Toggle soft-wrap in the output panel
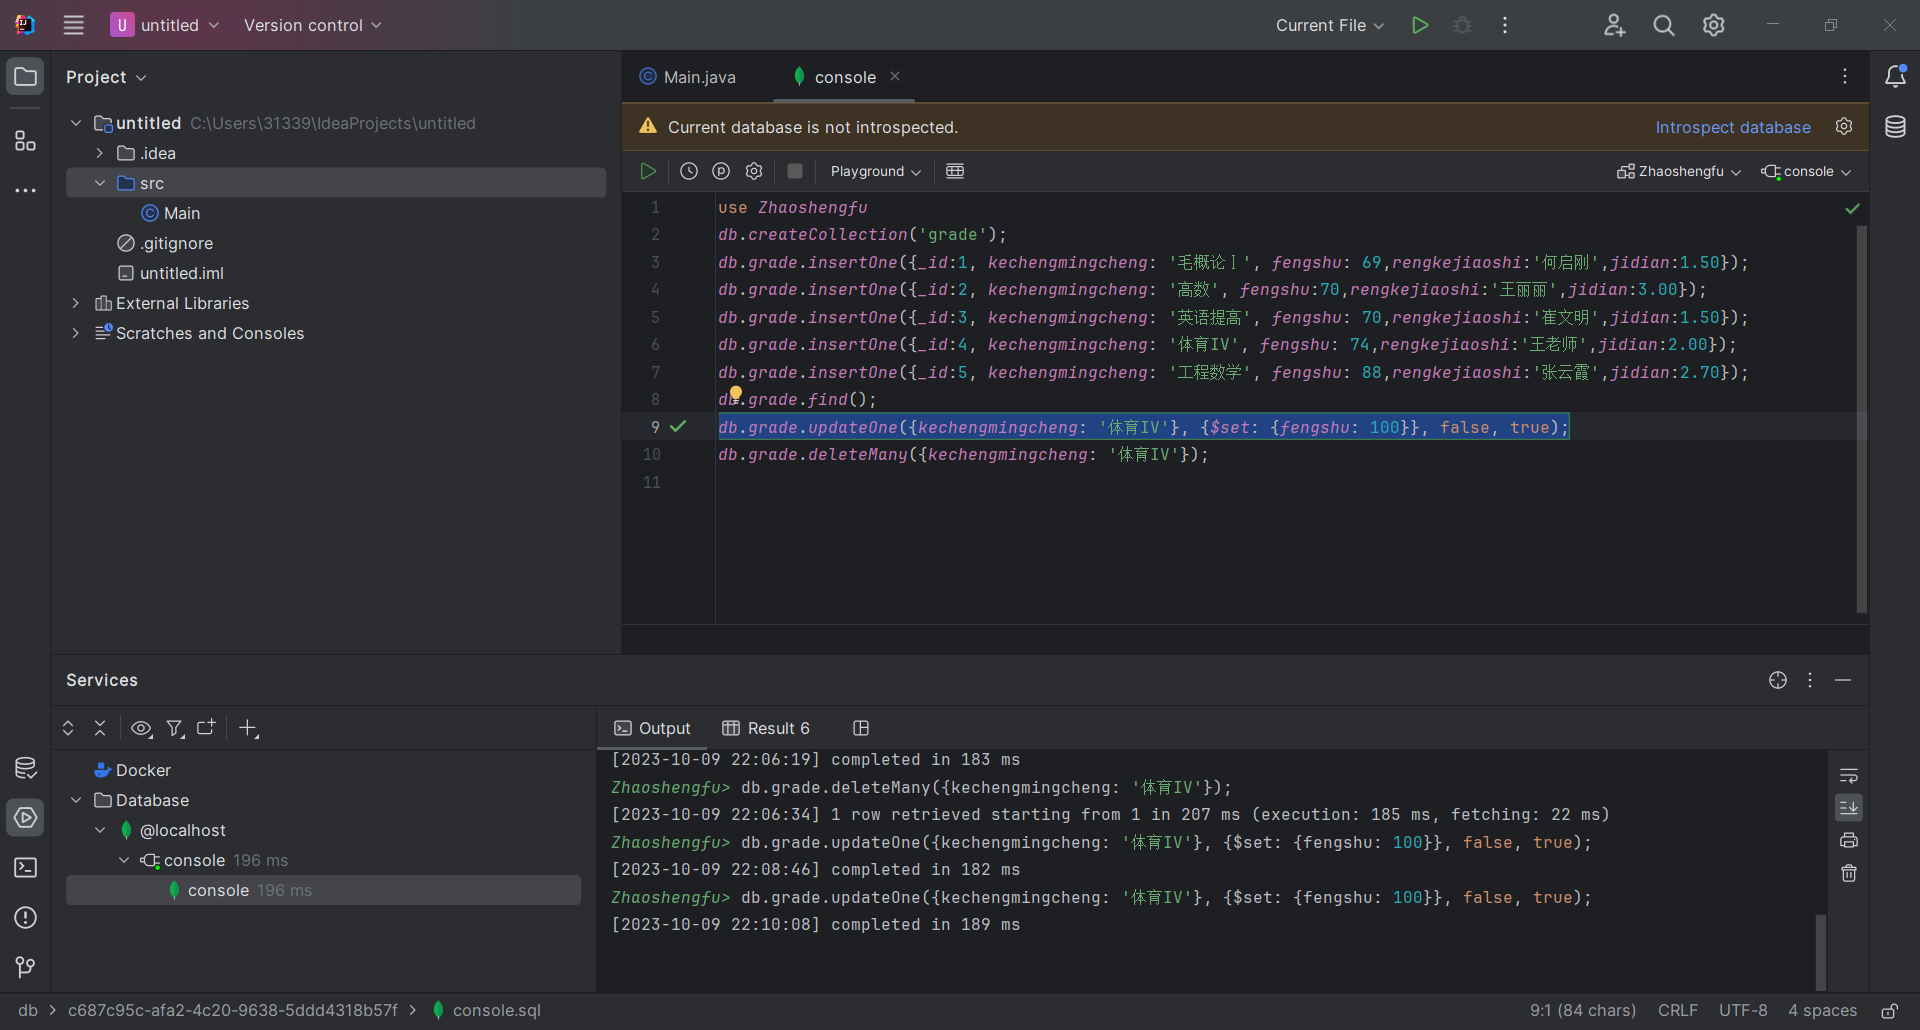The height and width of the screenshot is (1030, 1920). point(1849,775)
